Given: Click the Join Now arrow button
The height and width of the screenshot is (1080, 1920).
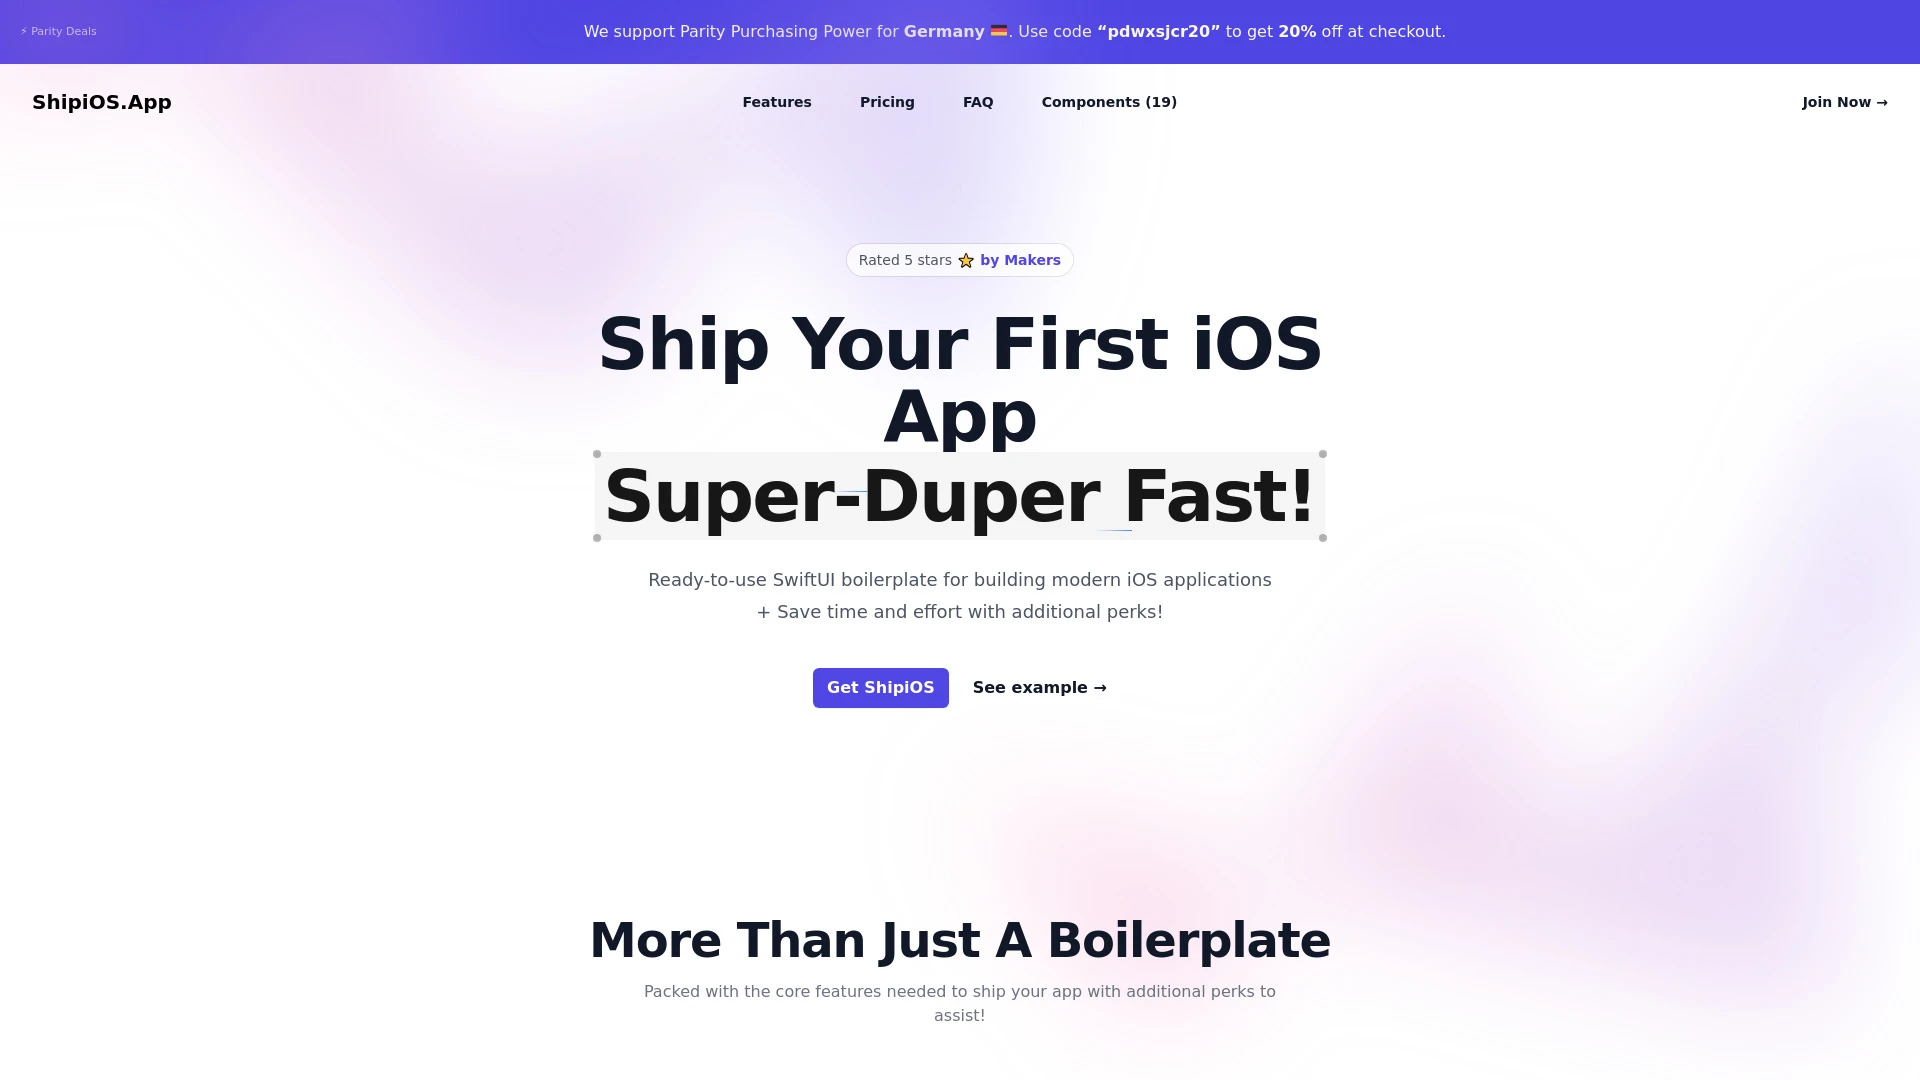Looking at the screenshot, I should coord(1844,102).
